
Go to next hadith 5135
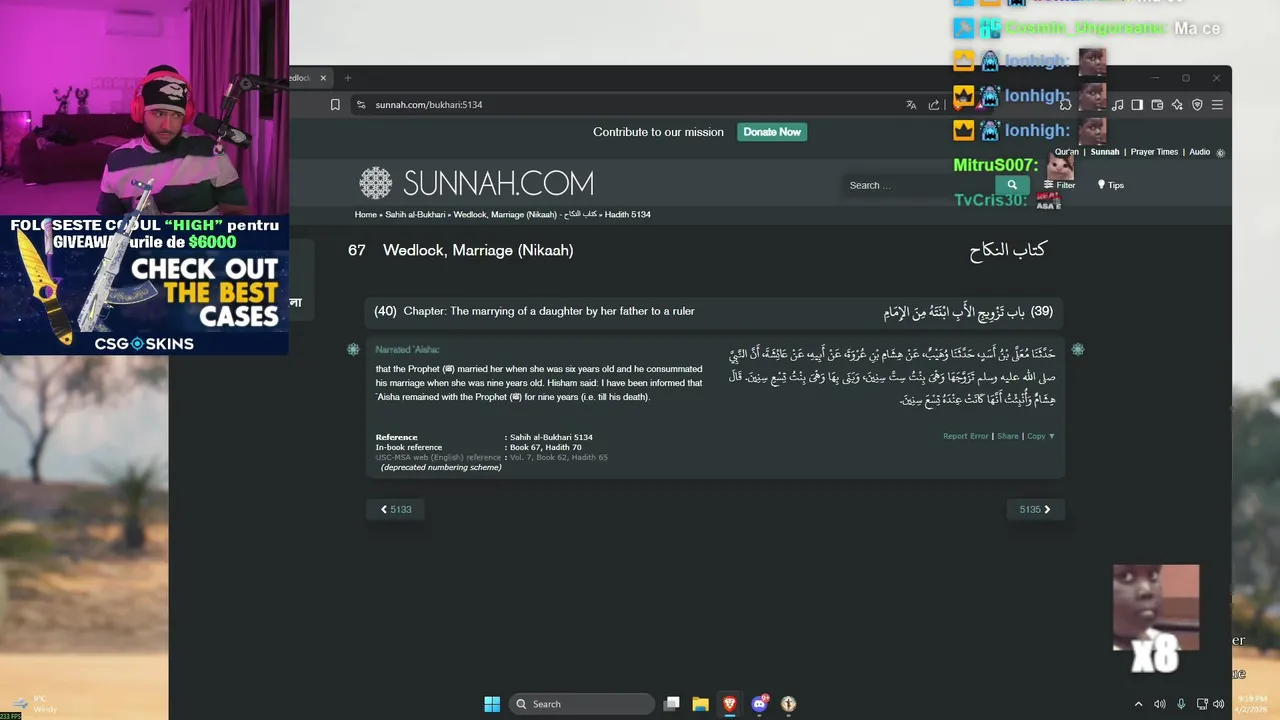[x=1035, y=509]
